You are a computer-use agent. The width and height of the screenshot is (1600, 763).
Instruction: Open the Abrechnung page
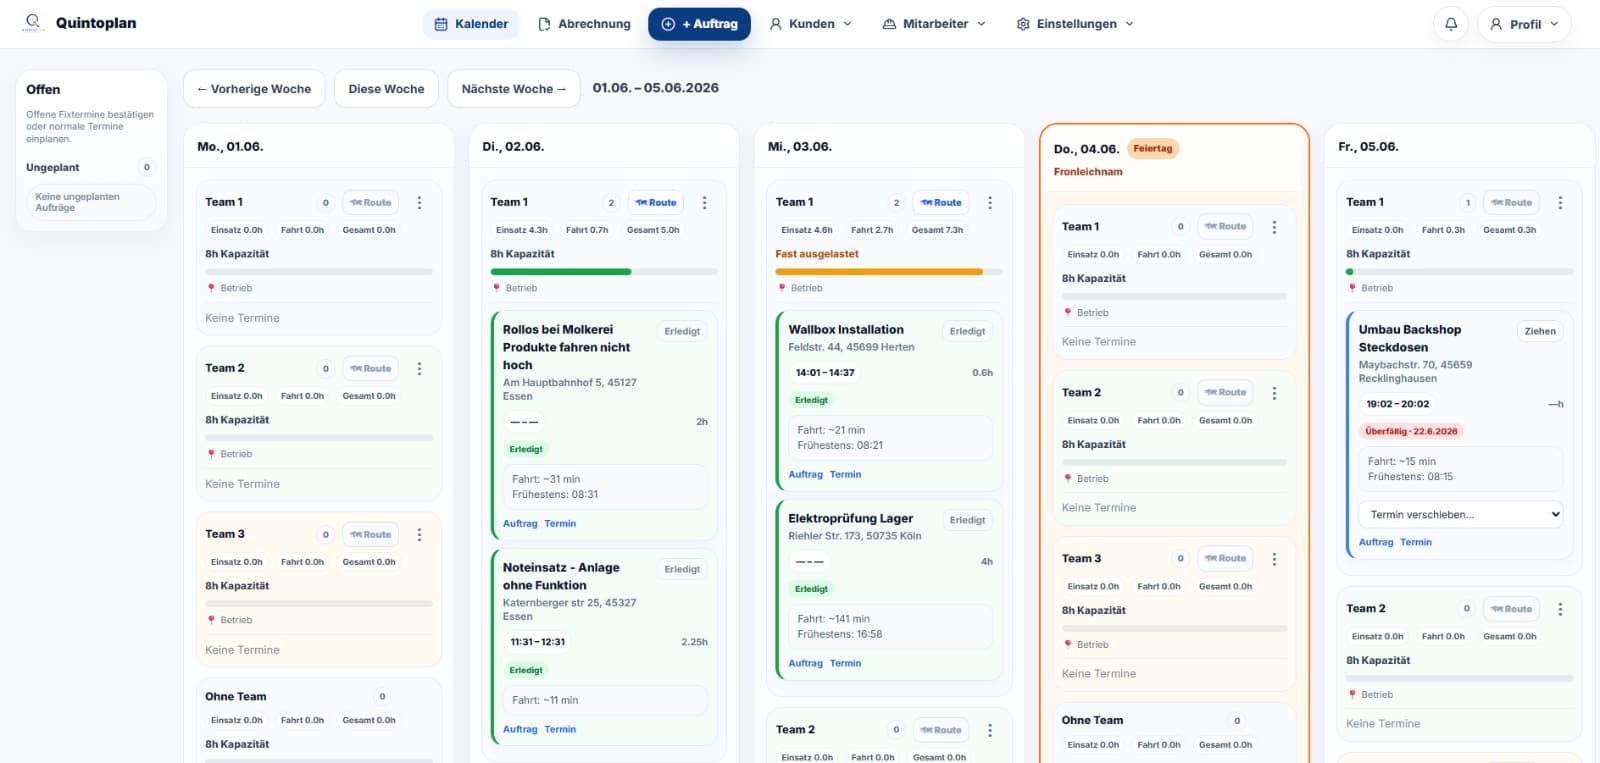[584, 24]
